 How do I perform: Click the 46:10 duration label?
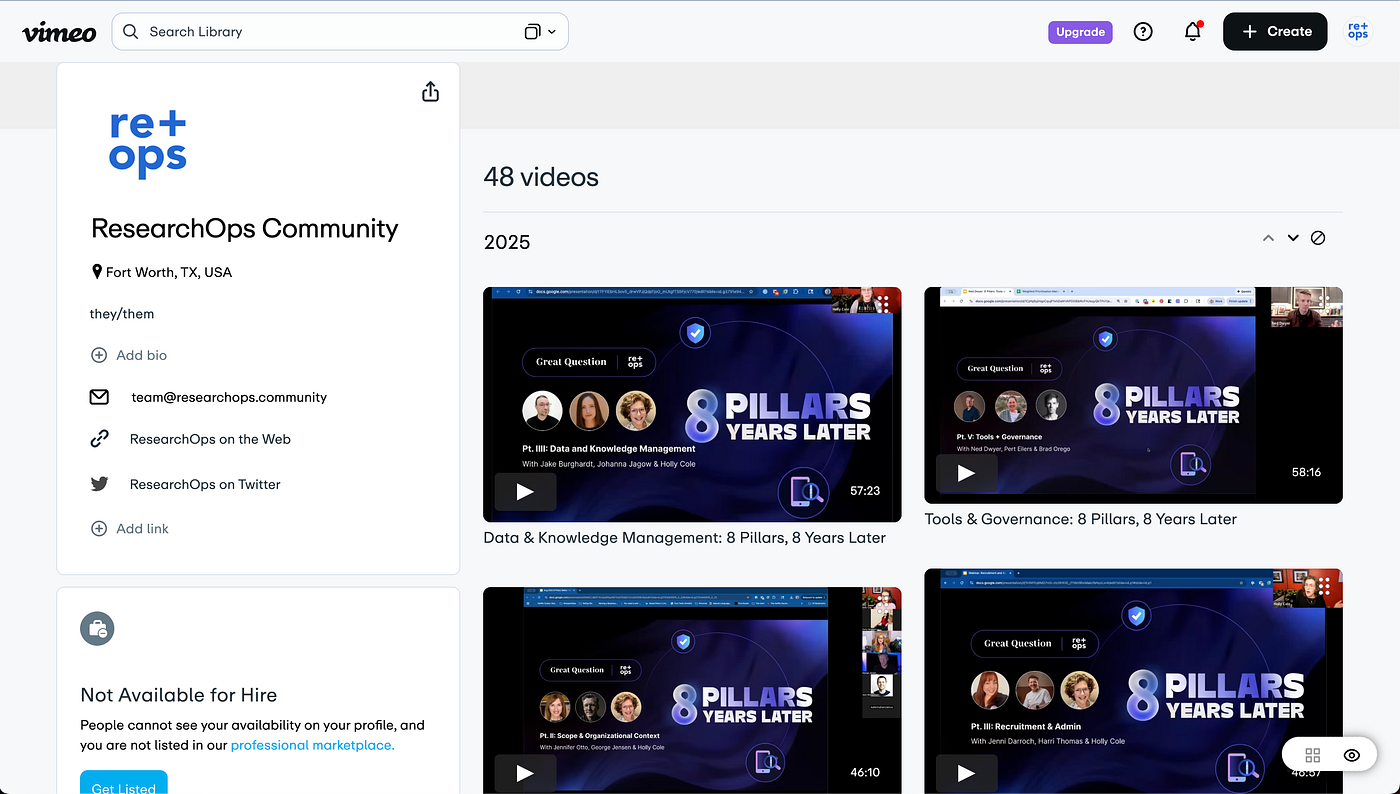click(865, 772)
